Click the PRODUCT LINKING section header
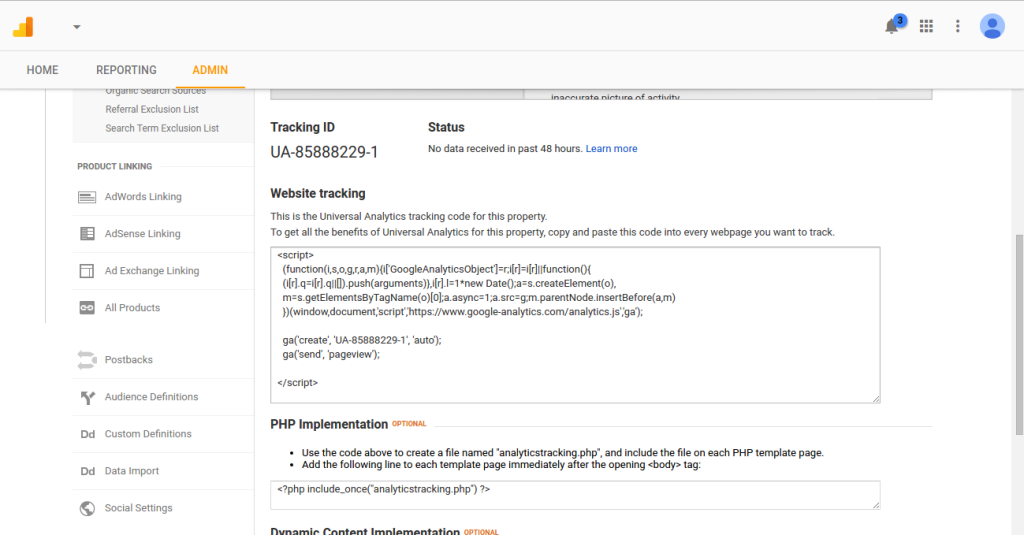Screen dimensions: 1024x535 pos(114,167)
